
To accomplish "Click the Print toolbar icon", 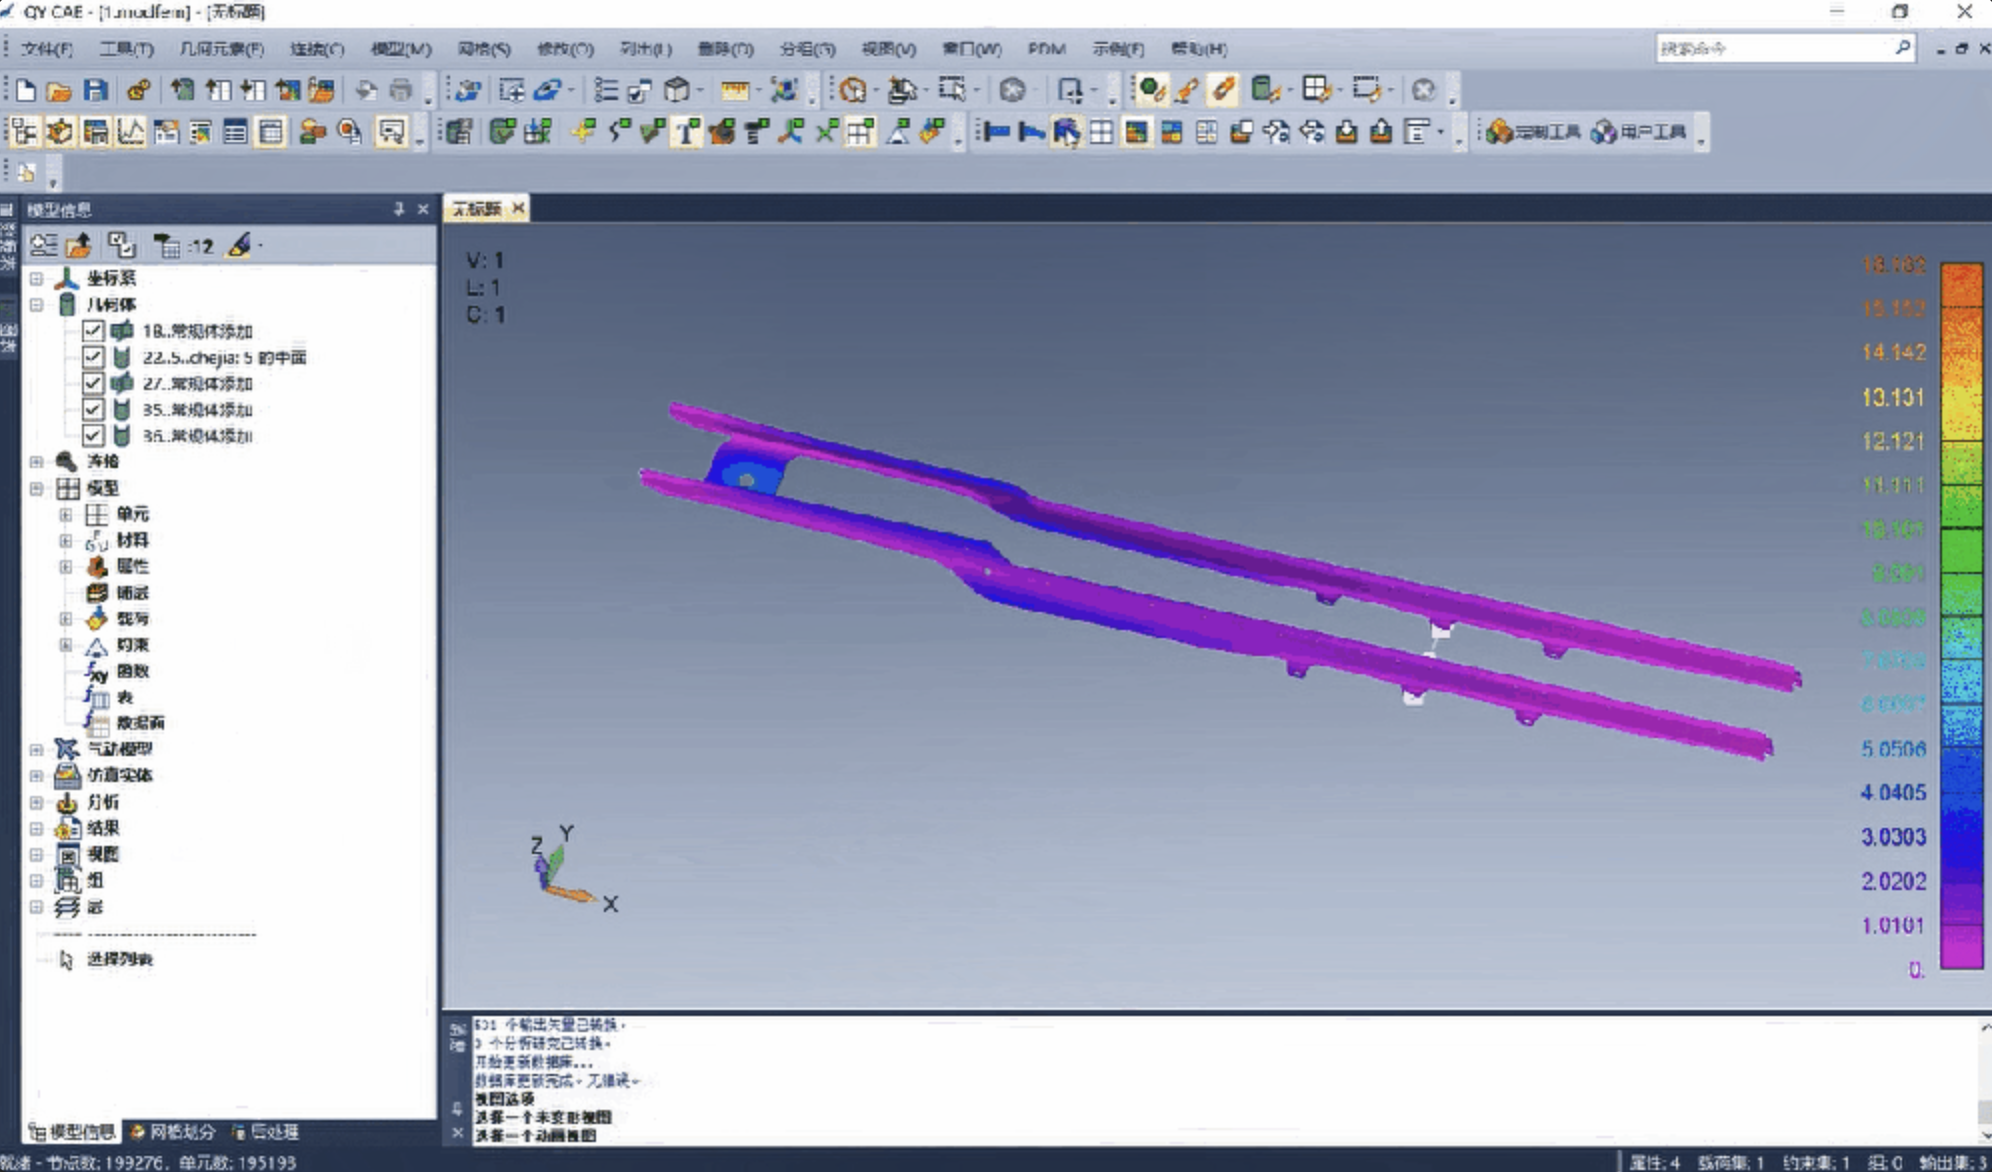I will (x=401, y=91).
